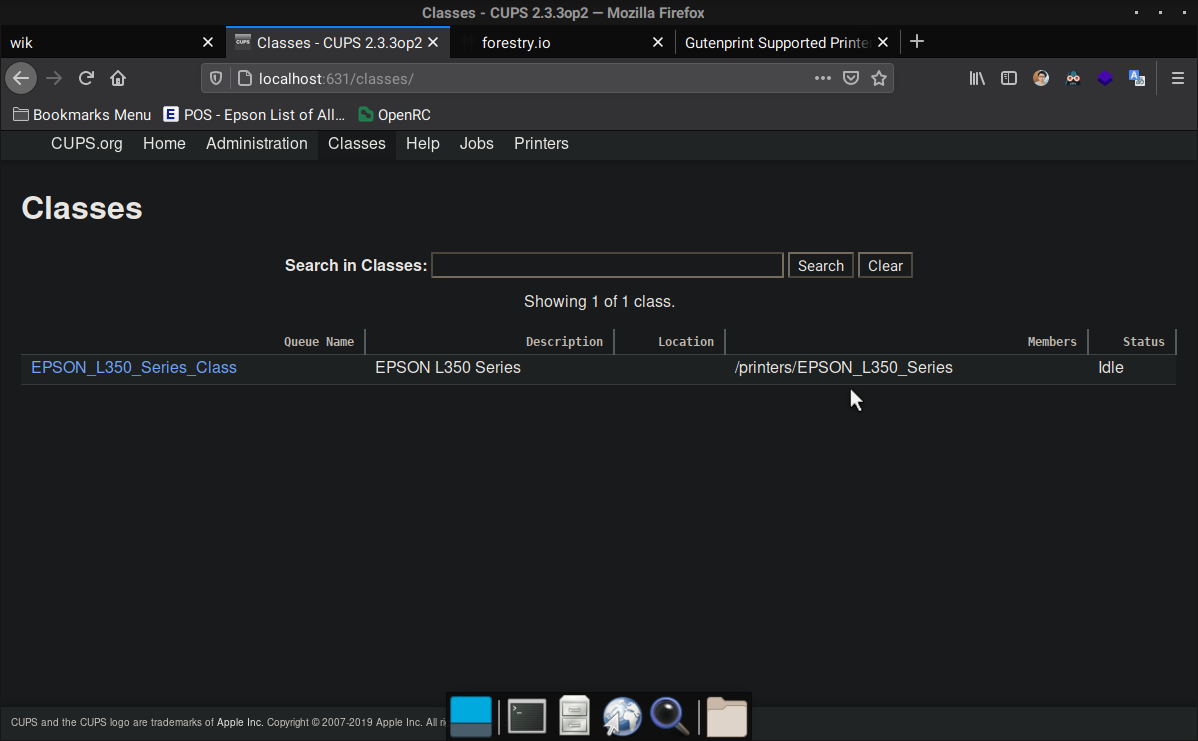Click the EPSON L350 Series description cell
Screen dimensions: 1198x741
[448, 367]
